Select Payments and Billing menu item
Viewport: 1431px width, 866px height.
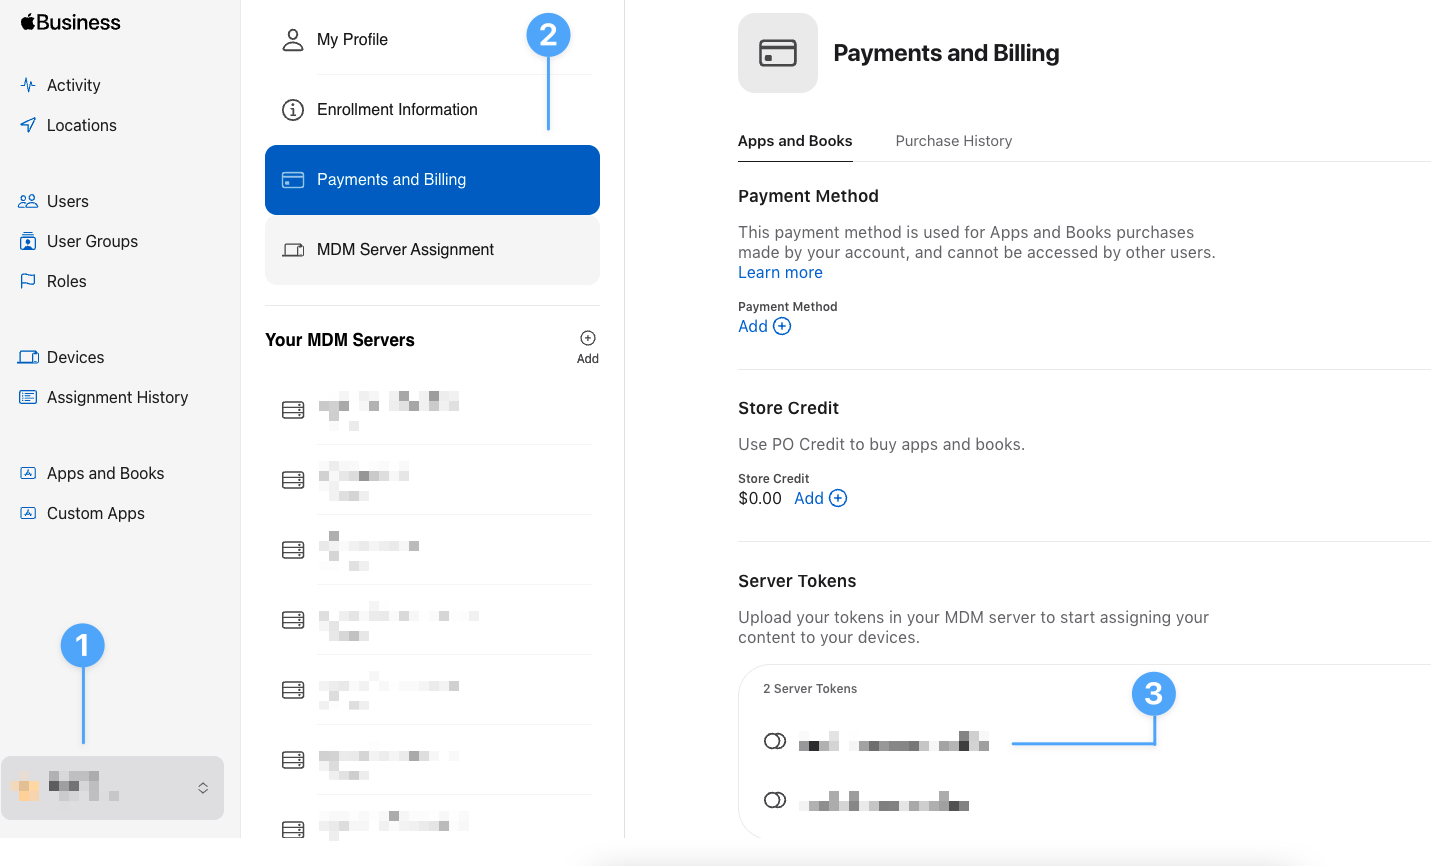pyautogui.click(x=432, y=180)
